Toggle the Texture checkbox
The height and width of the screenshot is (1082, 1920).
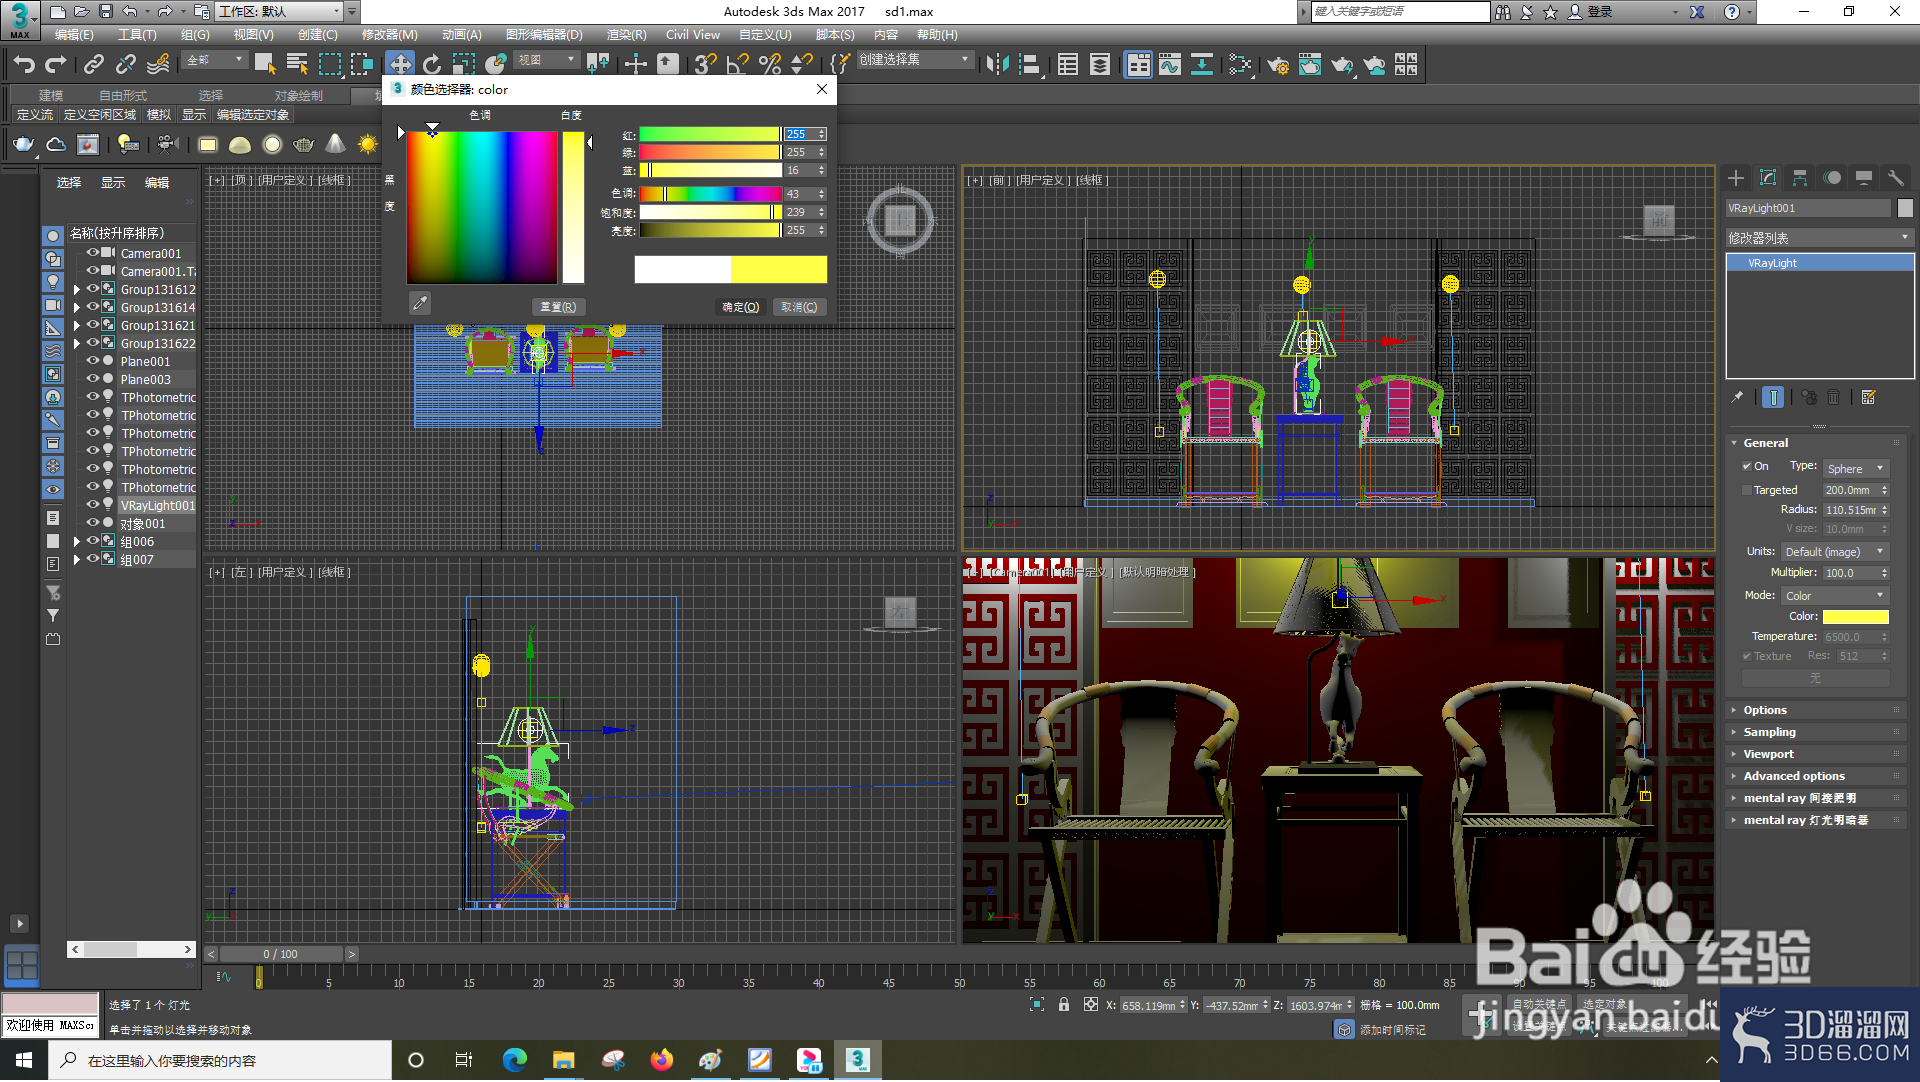tap(1747, 656)
